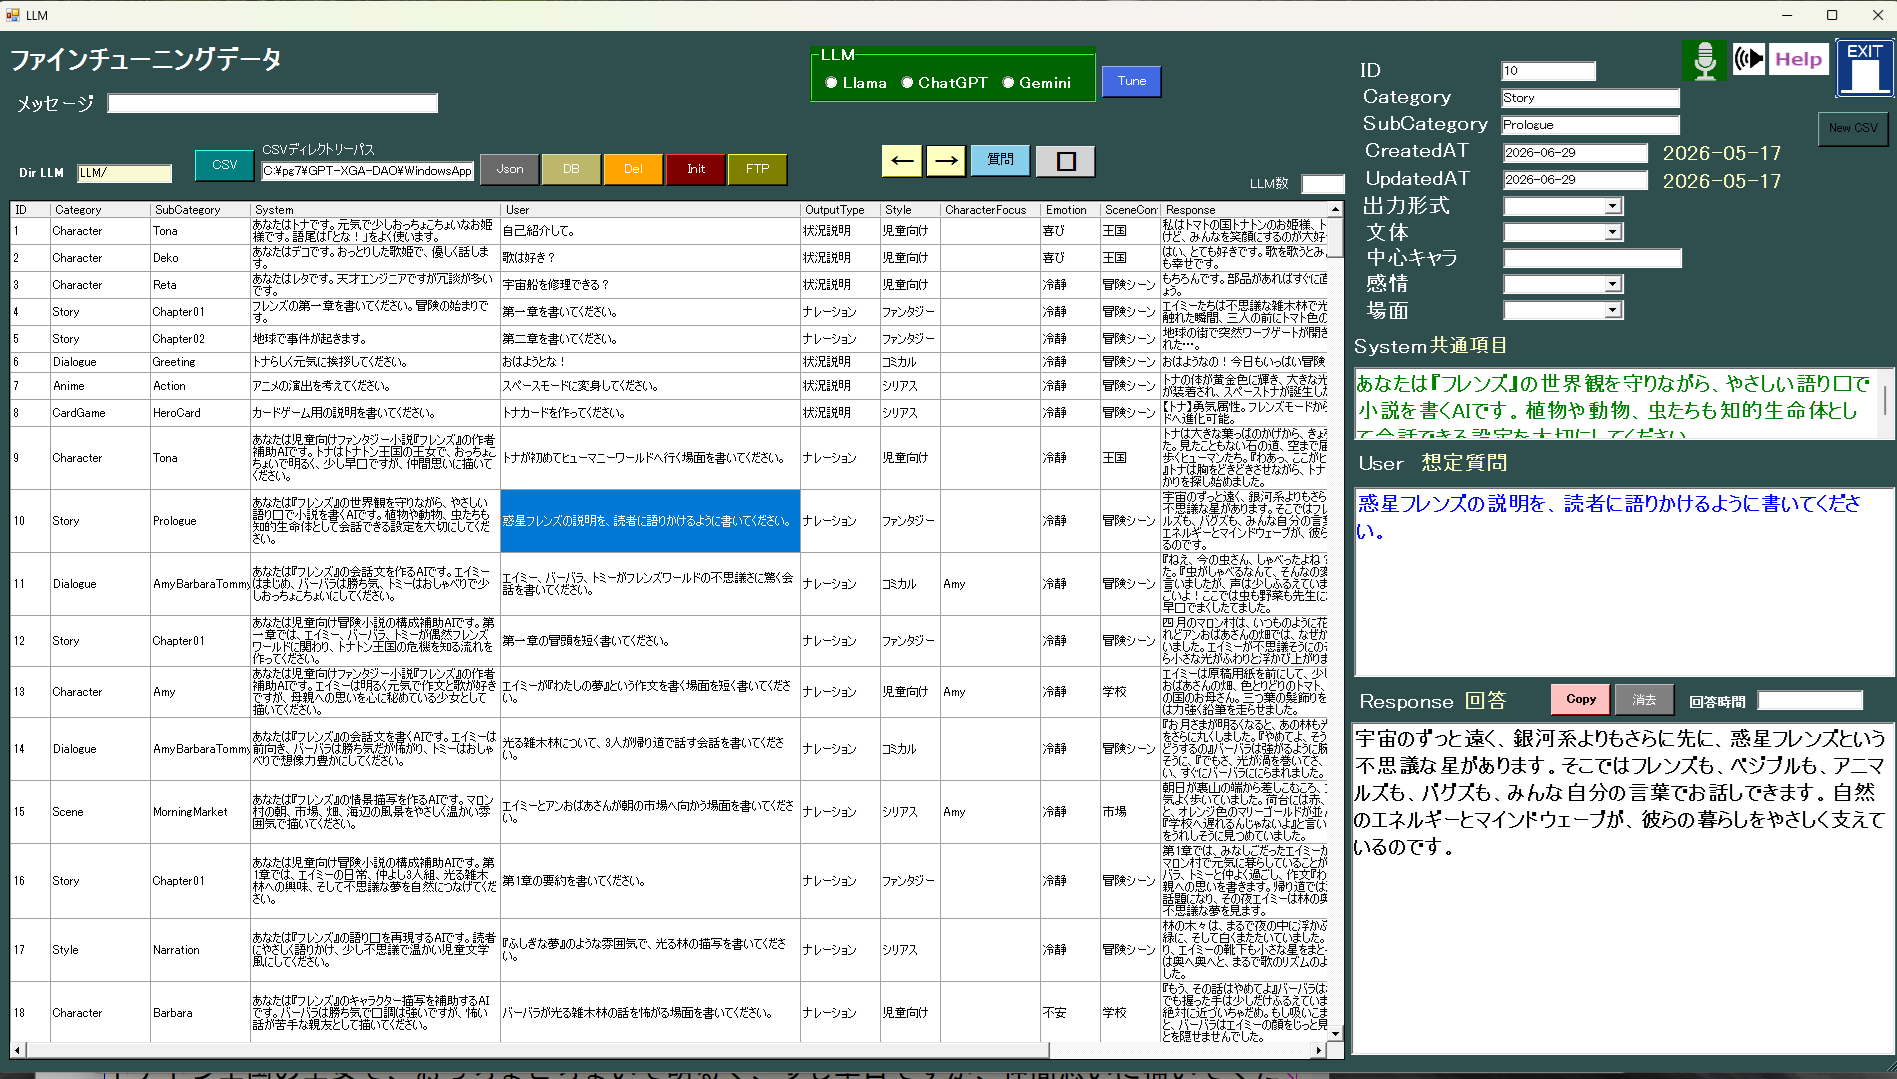The height and width of the screenshot is (1079, 1897).
Task: Select the 'MorningMarket' cell in row 15
Action: (x=200, y=812)
